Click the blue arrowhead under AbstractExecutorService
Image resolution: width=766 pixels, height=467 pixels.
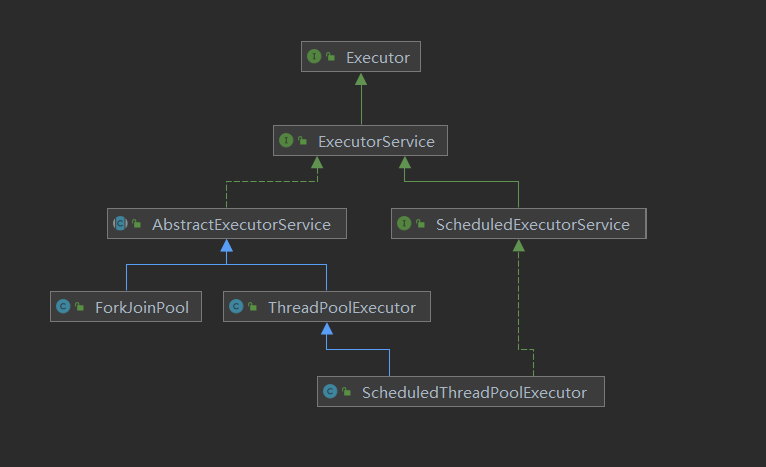point(227,246)
